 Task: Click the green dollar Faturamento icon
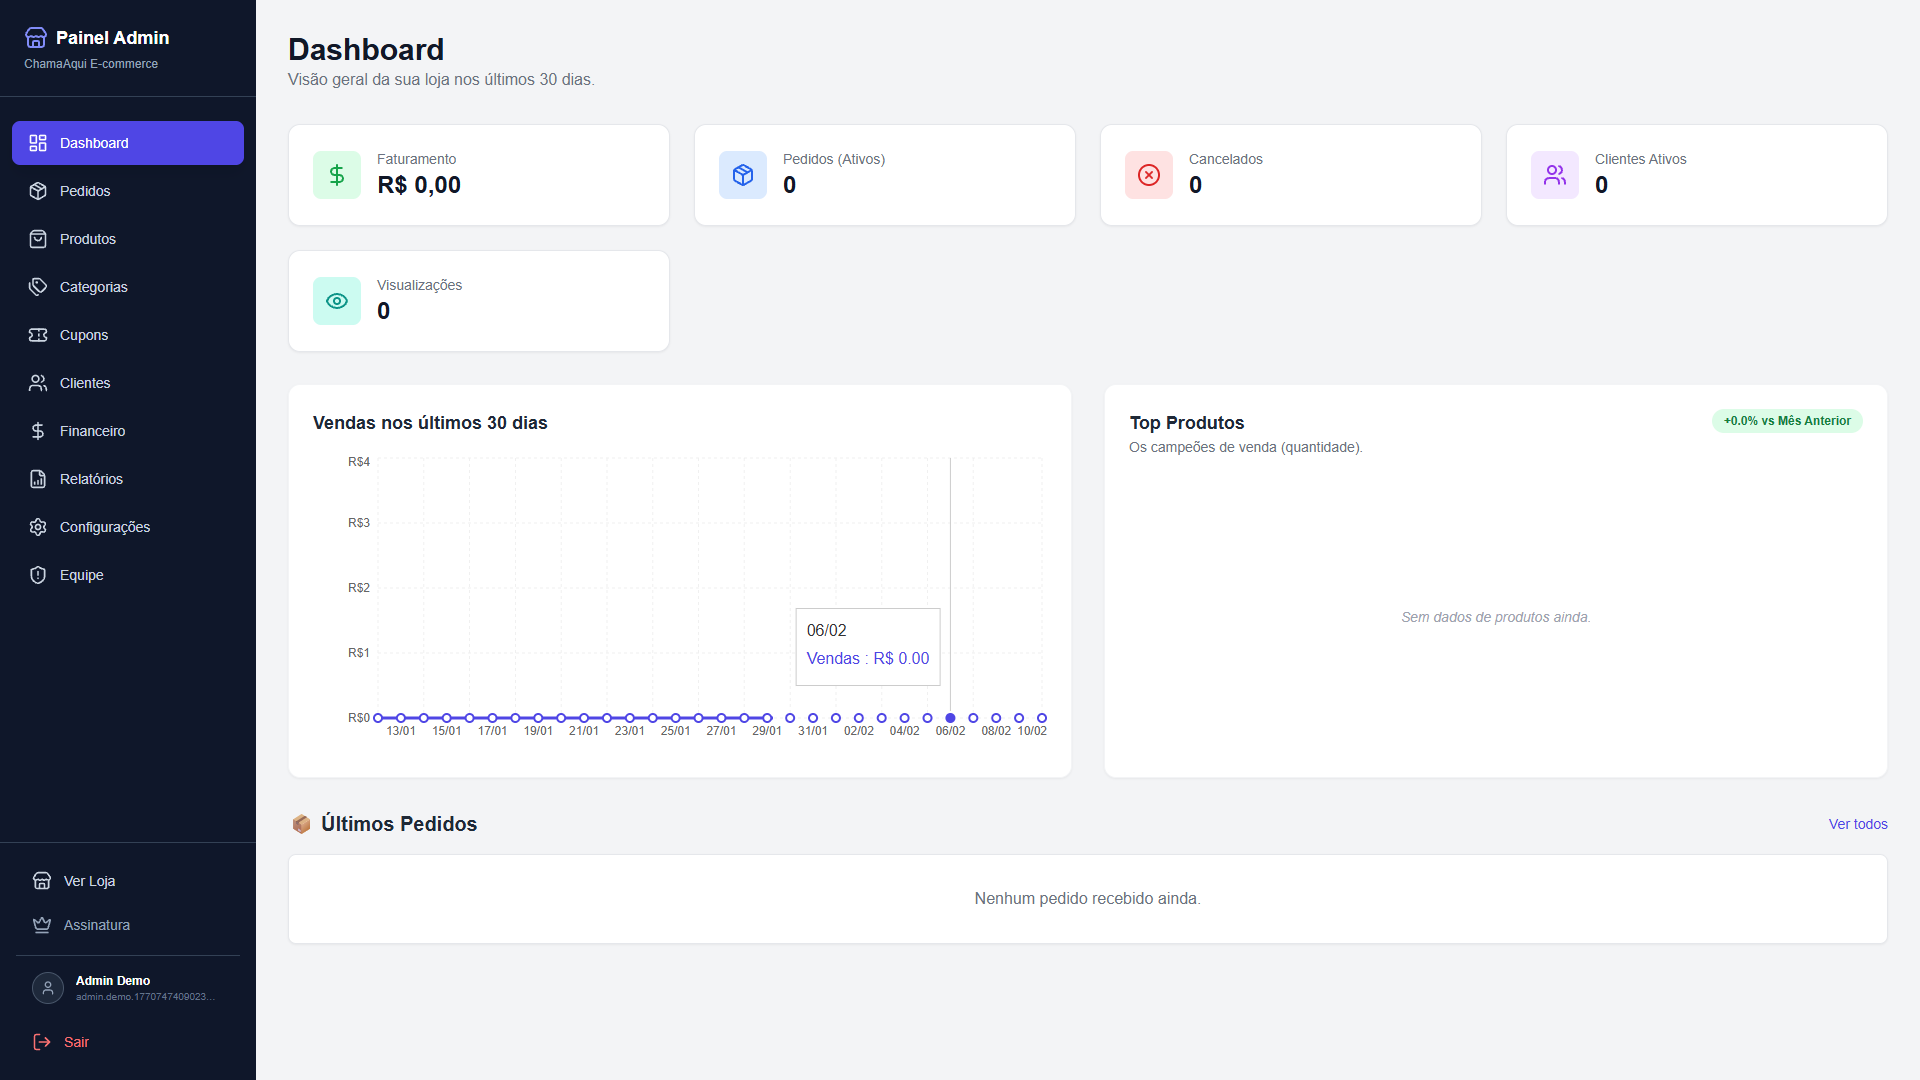(337, 175)
